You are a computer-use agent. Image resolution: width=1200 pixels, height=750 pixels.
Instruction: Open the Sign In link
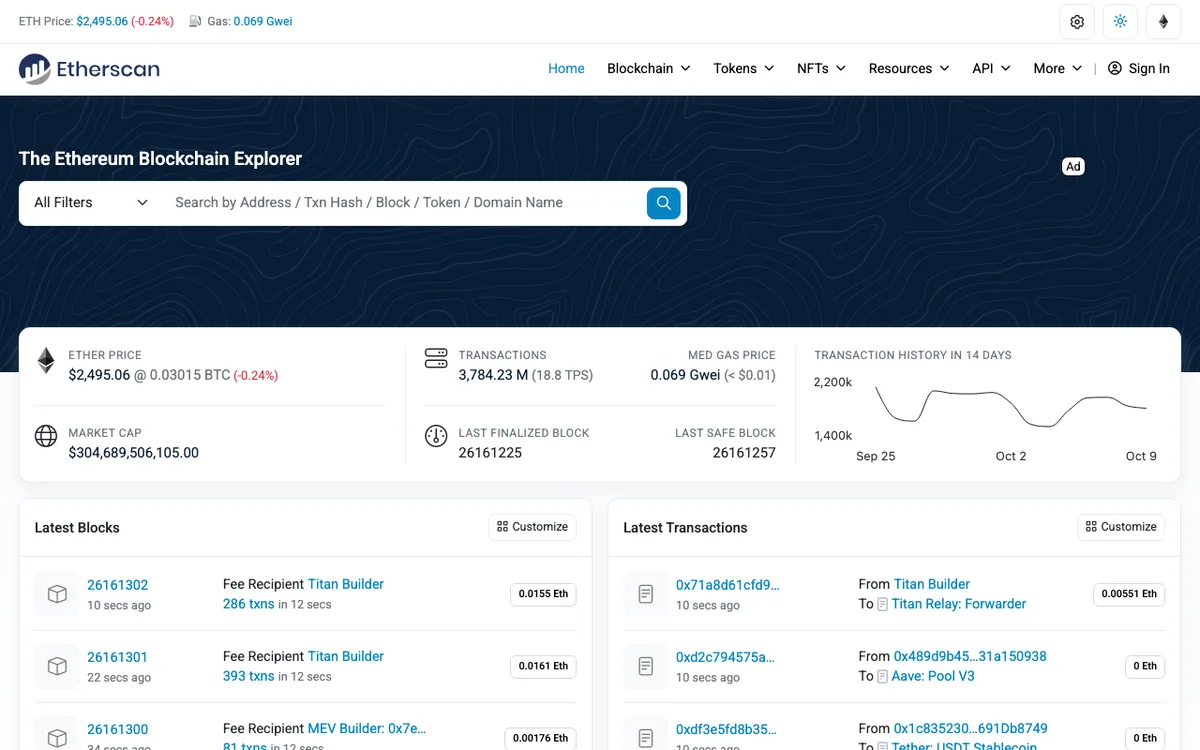click(x=1139, y=69)
